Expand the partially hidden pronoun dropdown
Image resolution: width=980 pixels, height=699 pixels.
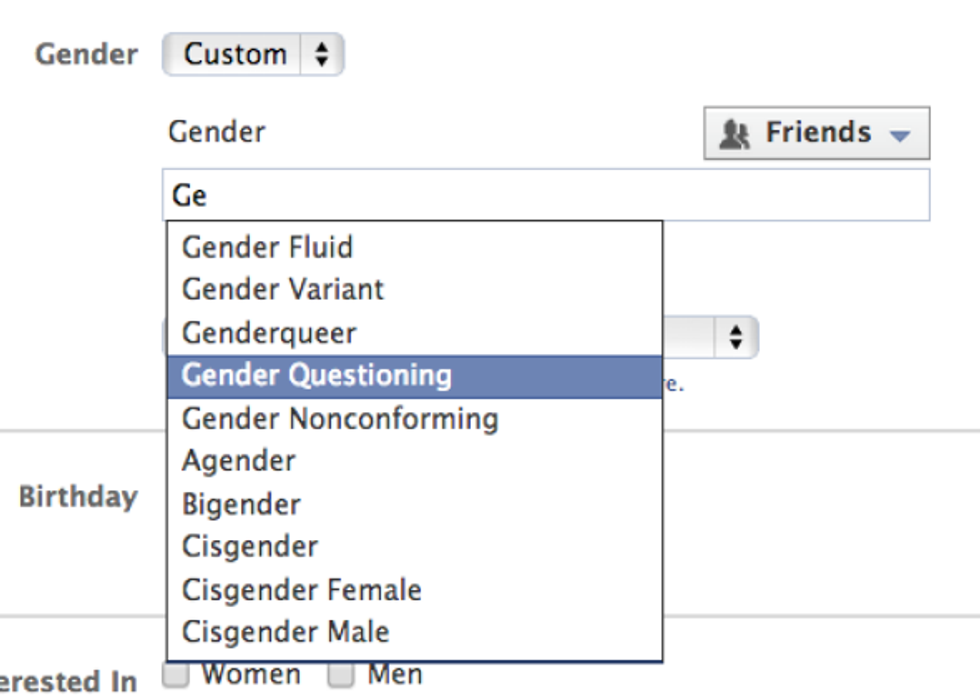tap(736, 338)
